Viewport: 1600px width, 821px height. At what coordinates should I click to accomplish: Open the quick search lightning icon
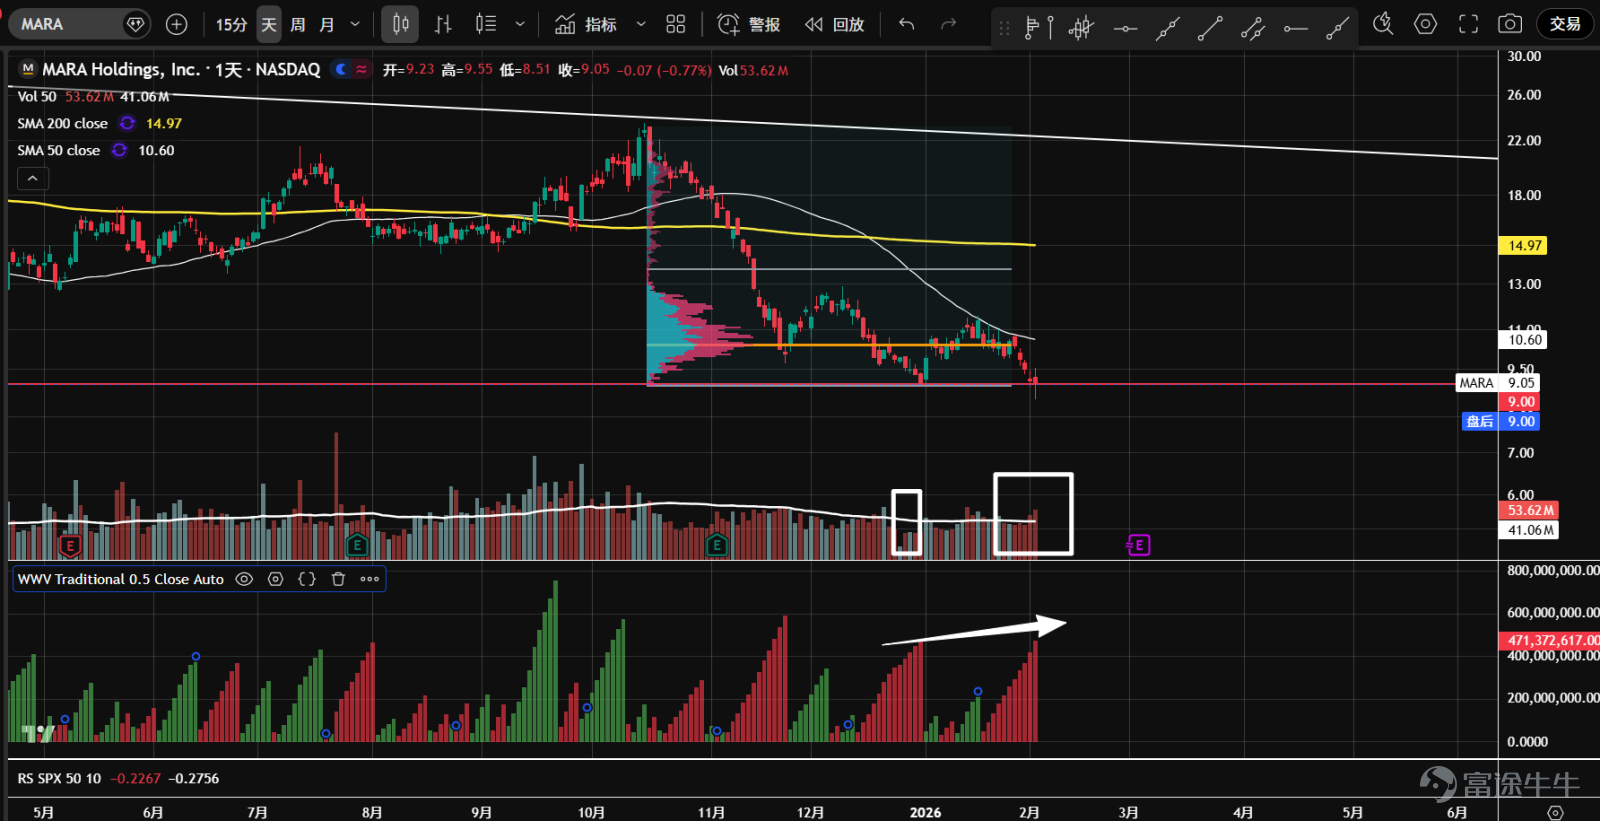coord(1383,24)
